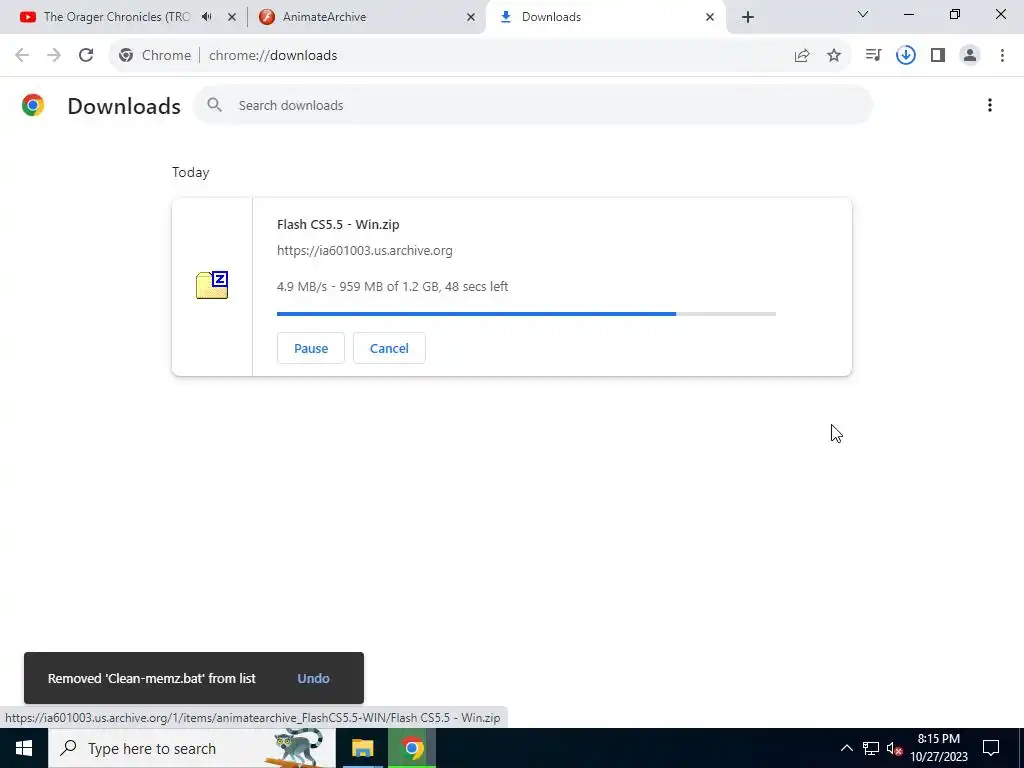Viewport: 1024px width, 768px height.
Task: Open the media controls icon in toolbar
Action: (873, 56)
